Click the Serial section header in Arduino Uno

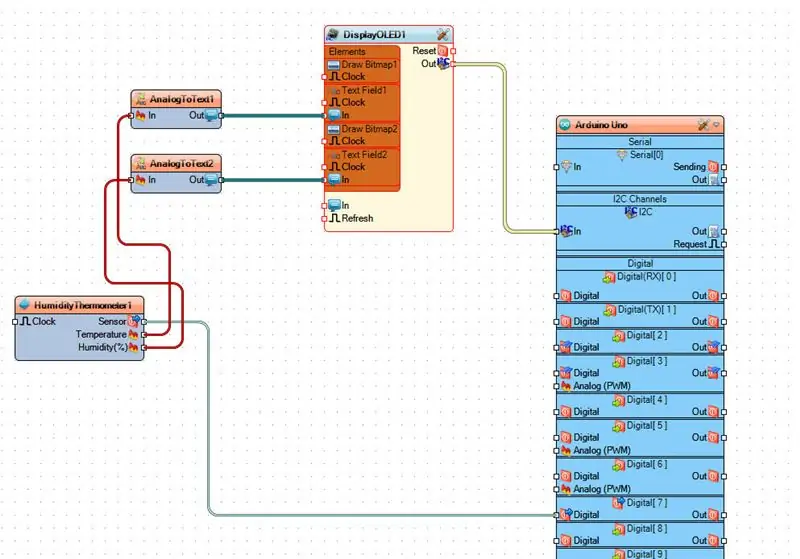click(640, 142)
